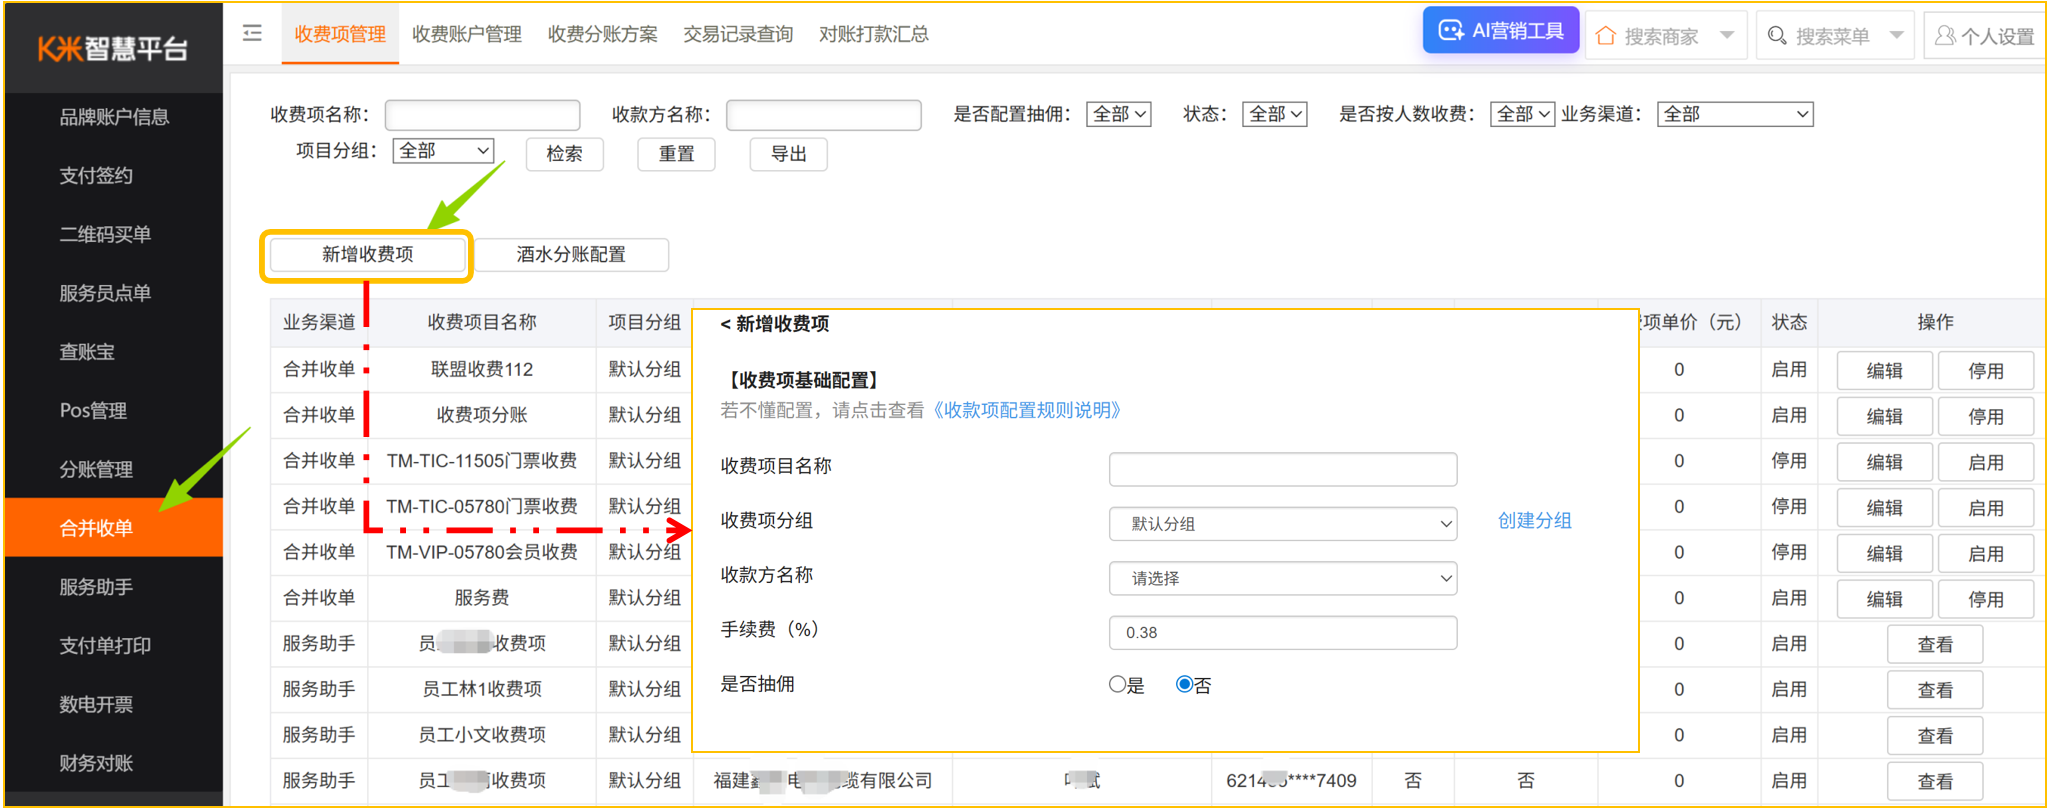This screenshot has width=2050, height=812.
Task: Switch to 收费分账方案 tab
Action: point(603,34)
